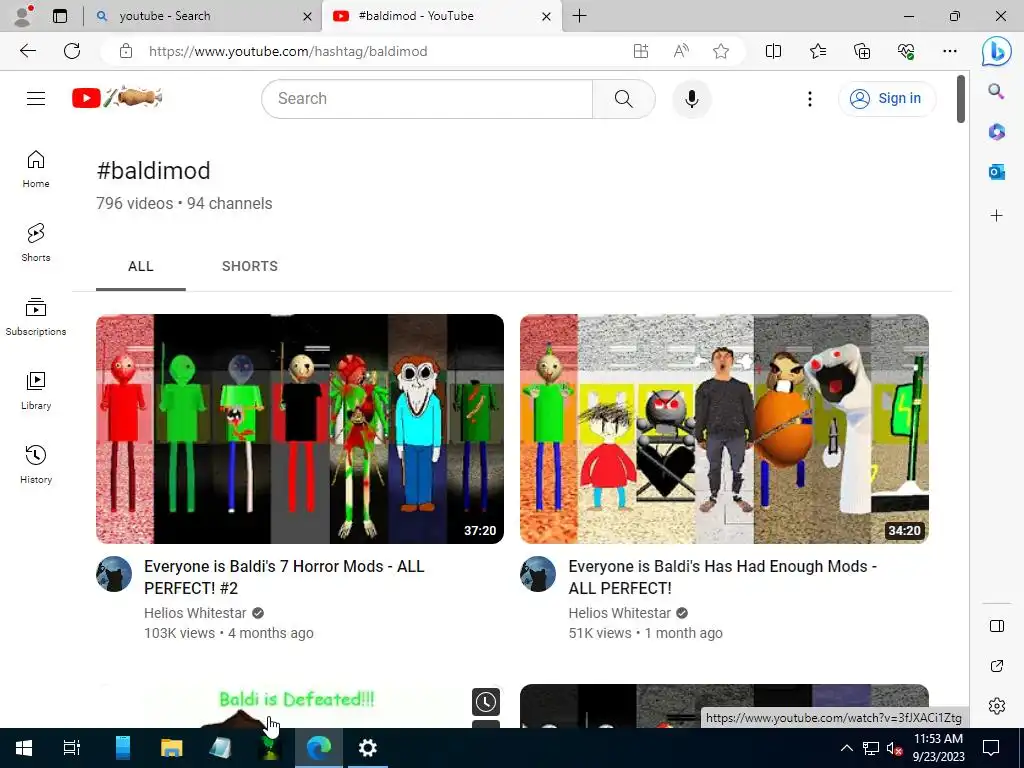The height and width of the screenshot is (768, 1024).
Task: Go back with the browser back arrow
Action: pyautogui.click(x=27, y=51)
